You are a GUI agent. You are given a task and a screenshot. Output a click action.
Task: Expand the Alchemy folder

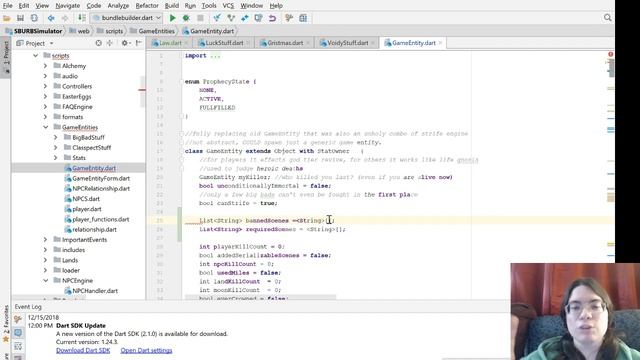pos(45,66)
